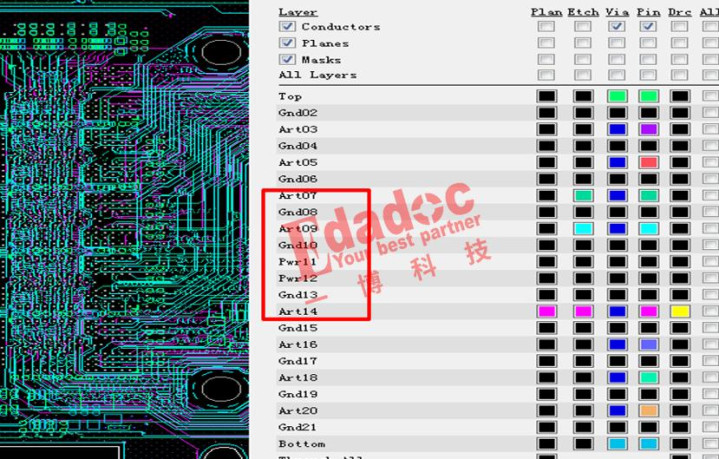
Task: Click the Bottom layer blue Pin swatch
Action: coord(648,444)
